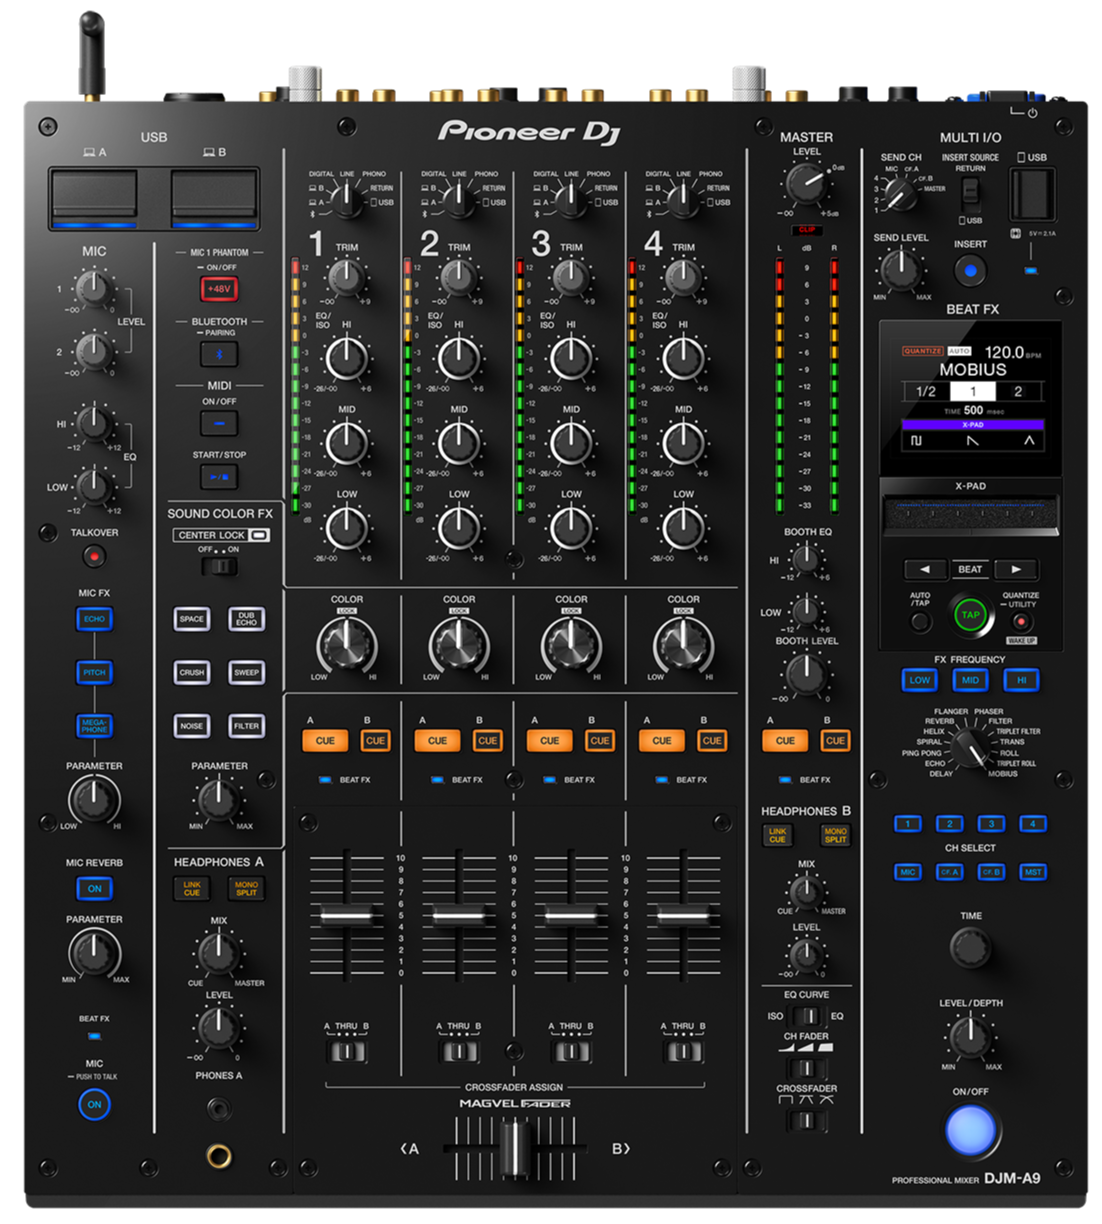This screenshot has width=1102, height=1224.
Task: Toggle the +48V phantom power button
Action: (x=219, y=289)
